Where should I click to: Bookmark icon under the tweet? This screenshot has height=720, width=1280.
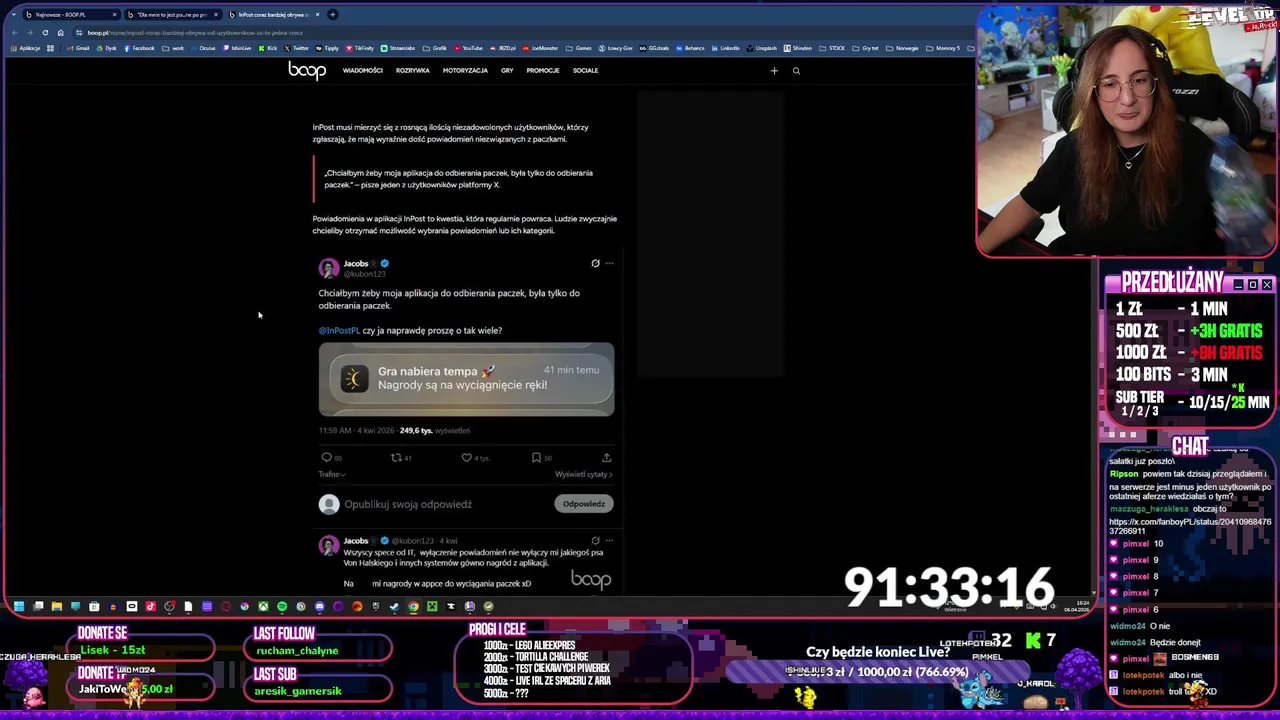click(x=536, y=458)
